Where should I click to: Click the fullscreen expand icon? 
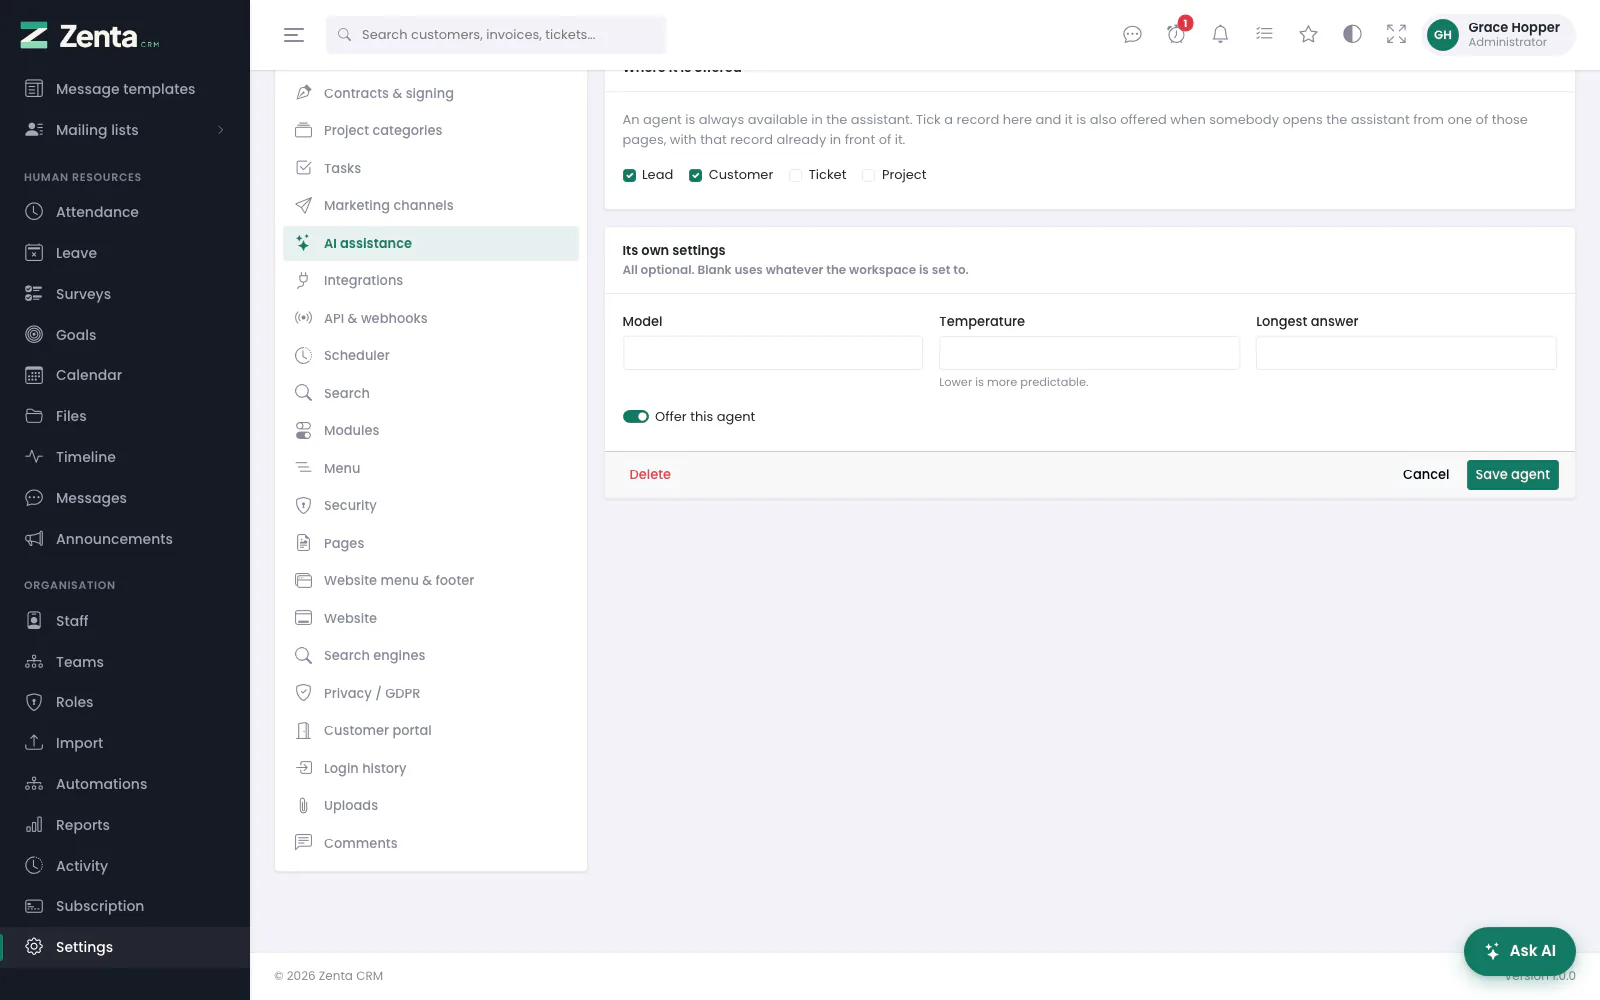[1396, 35]
